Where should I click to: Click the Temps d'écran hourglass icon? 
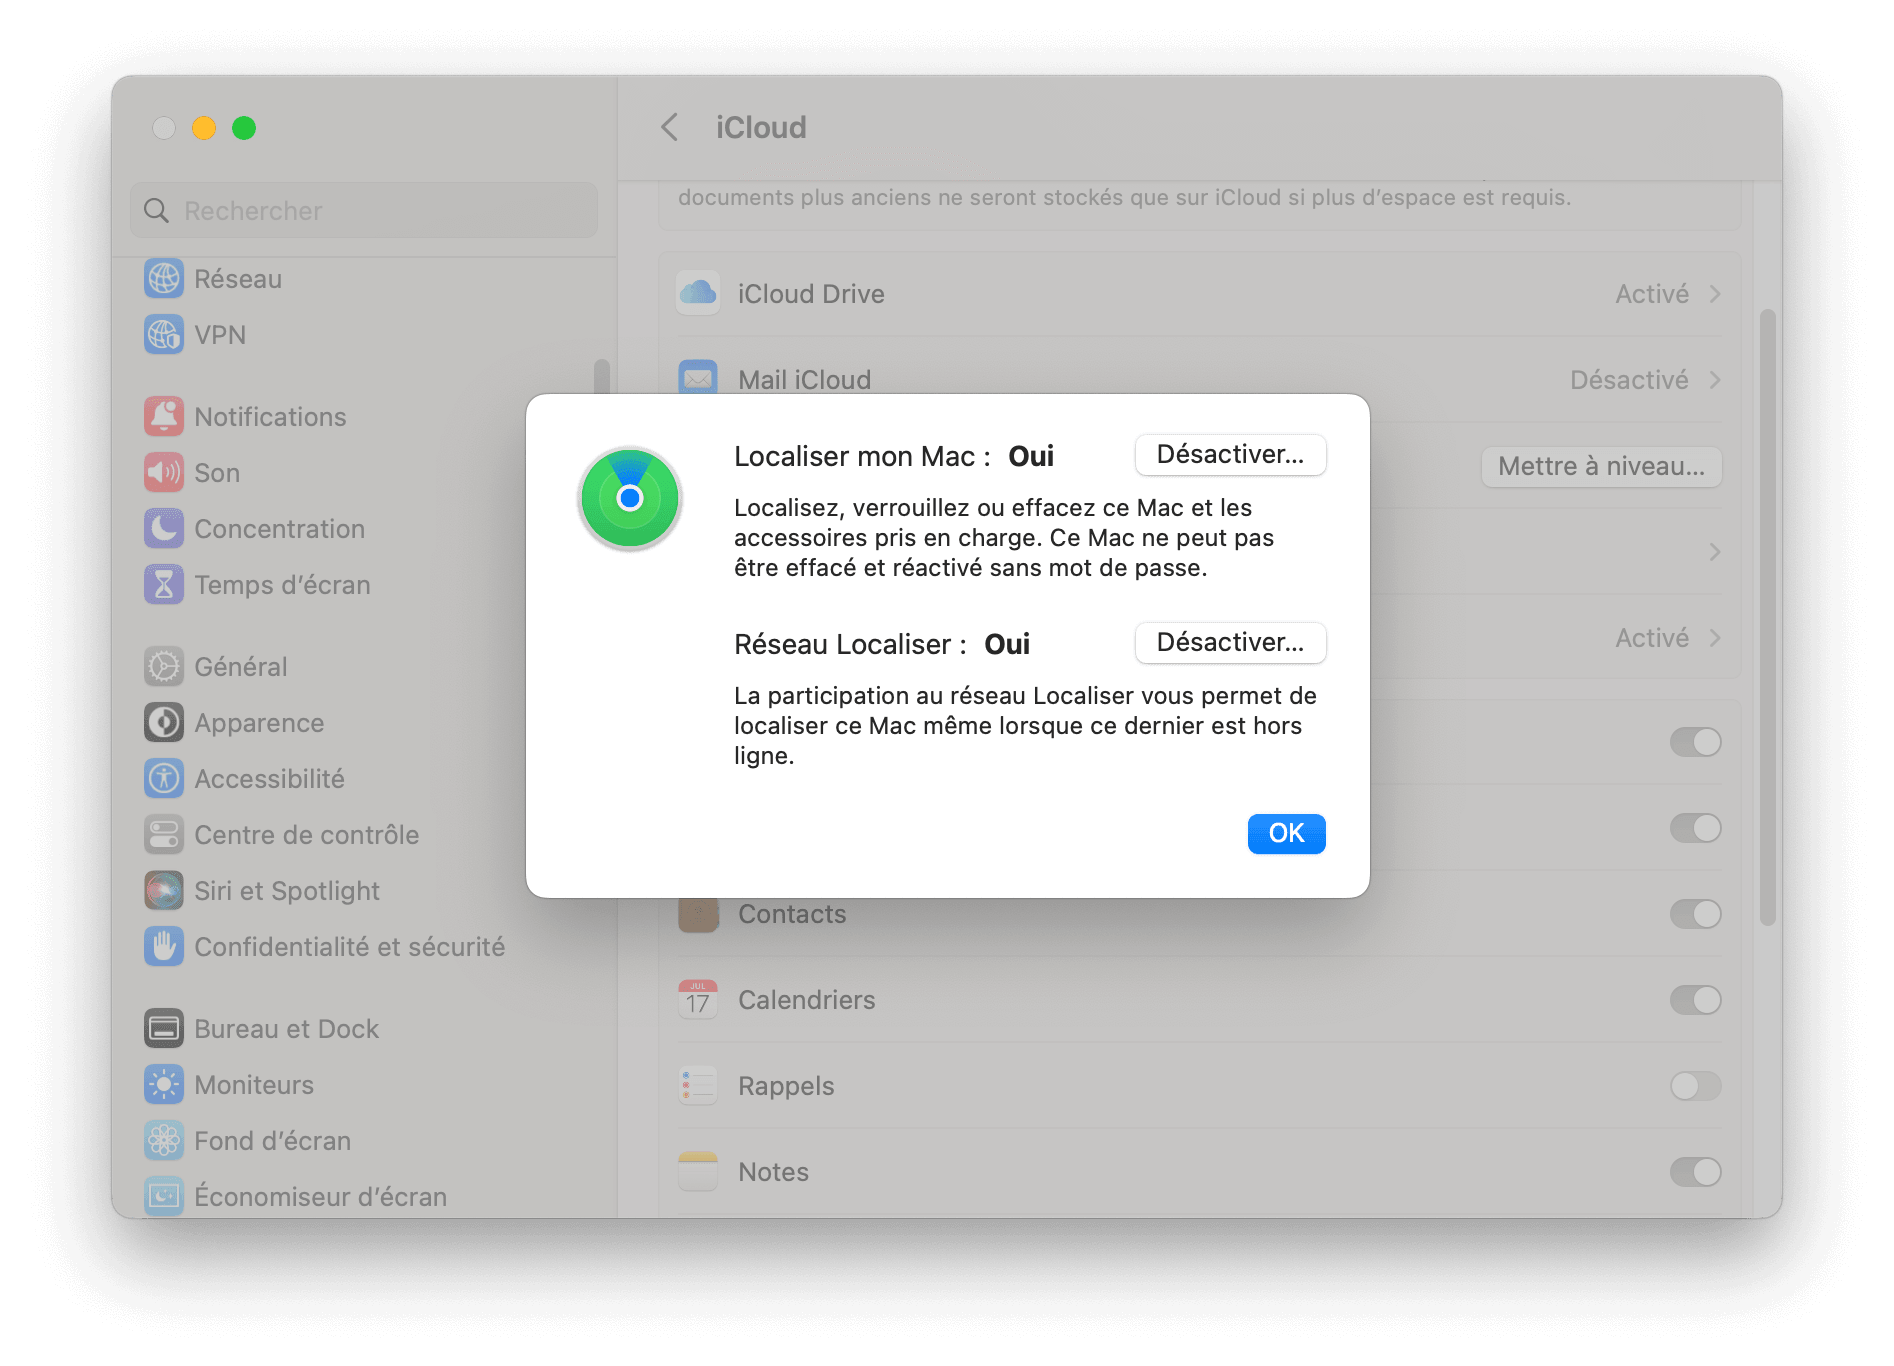point(164,584)
